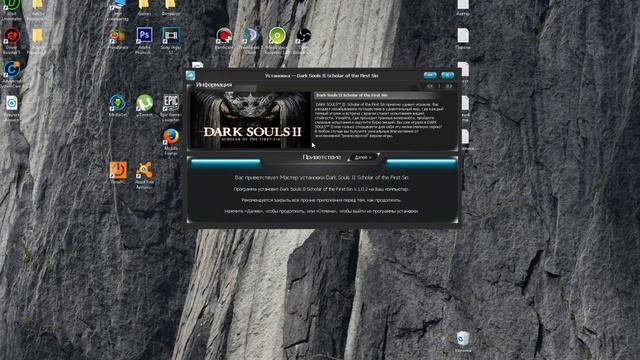Open the shortcut between Bandicam and green disc
This screenshot has height=360, width=640.
pos(250,40)
